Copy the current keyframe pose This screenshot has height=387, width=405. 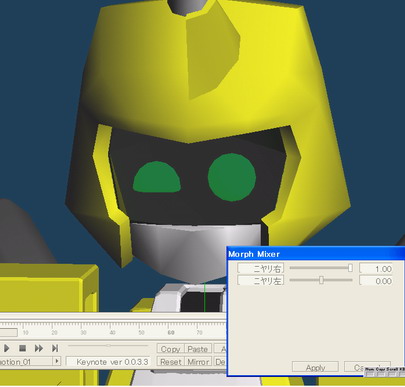(x=170, y=349)
